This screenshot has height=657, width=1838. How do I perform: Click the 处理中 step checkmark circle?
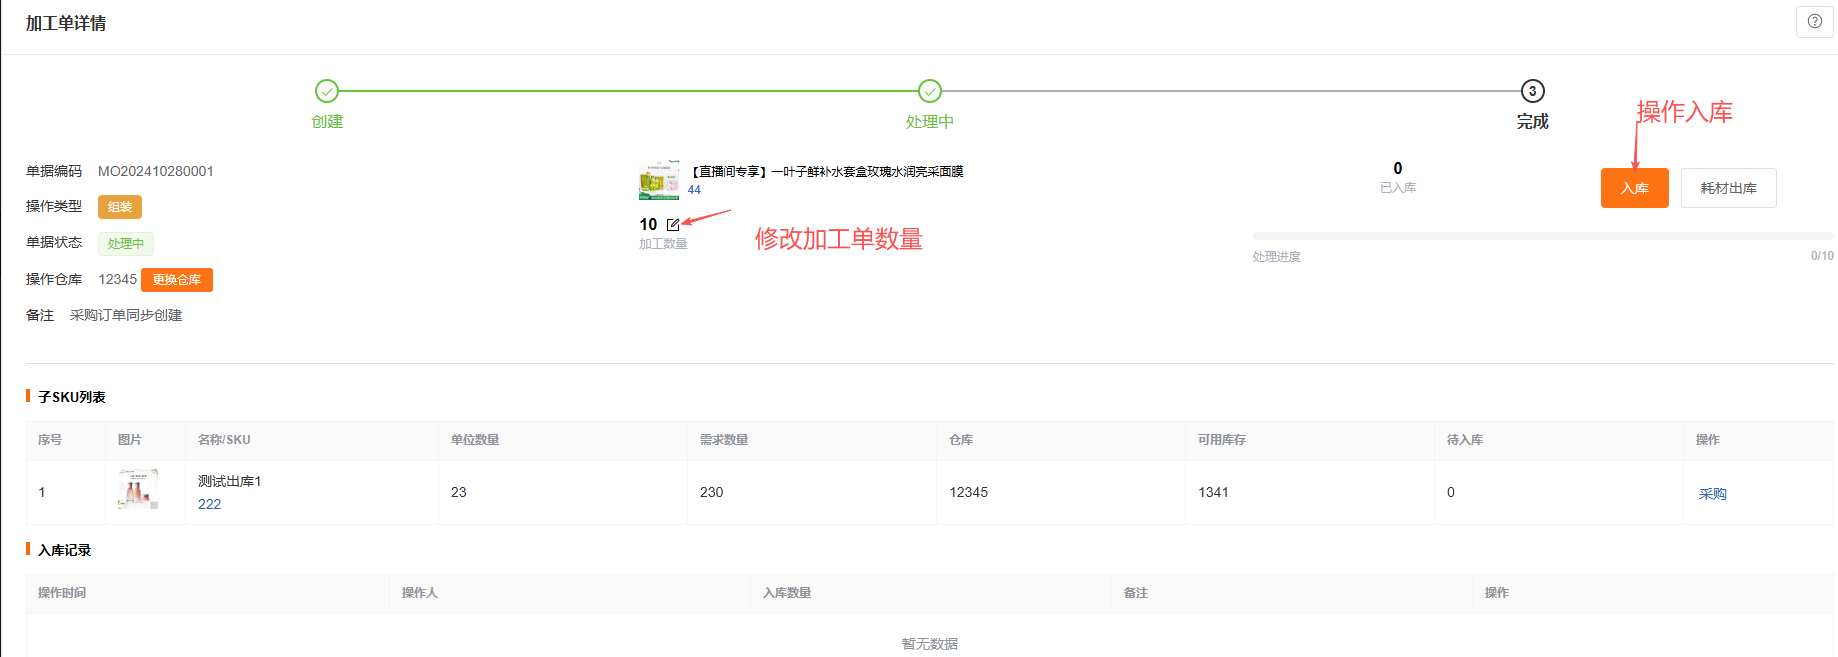tap(929, 91)
